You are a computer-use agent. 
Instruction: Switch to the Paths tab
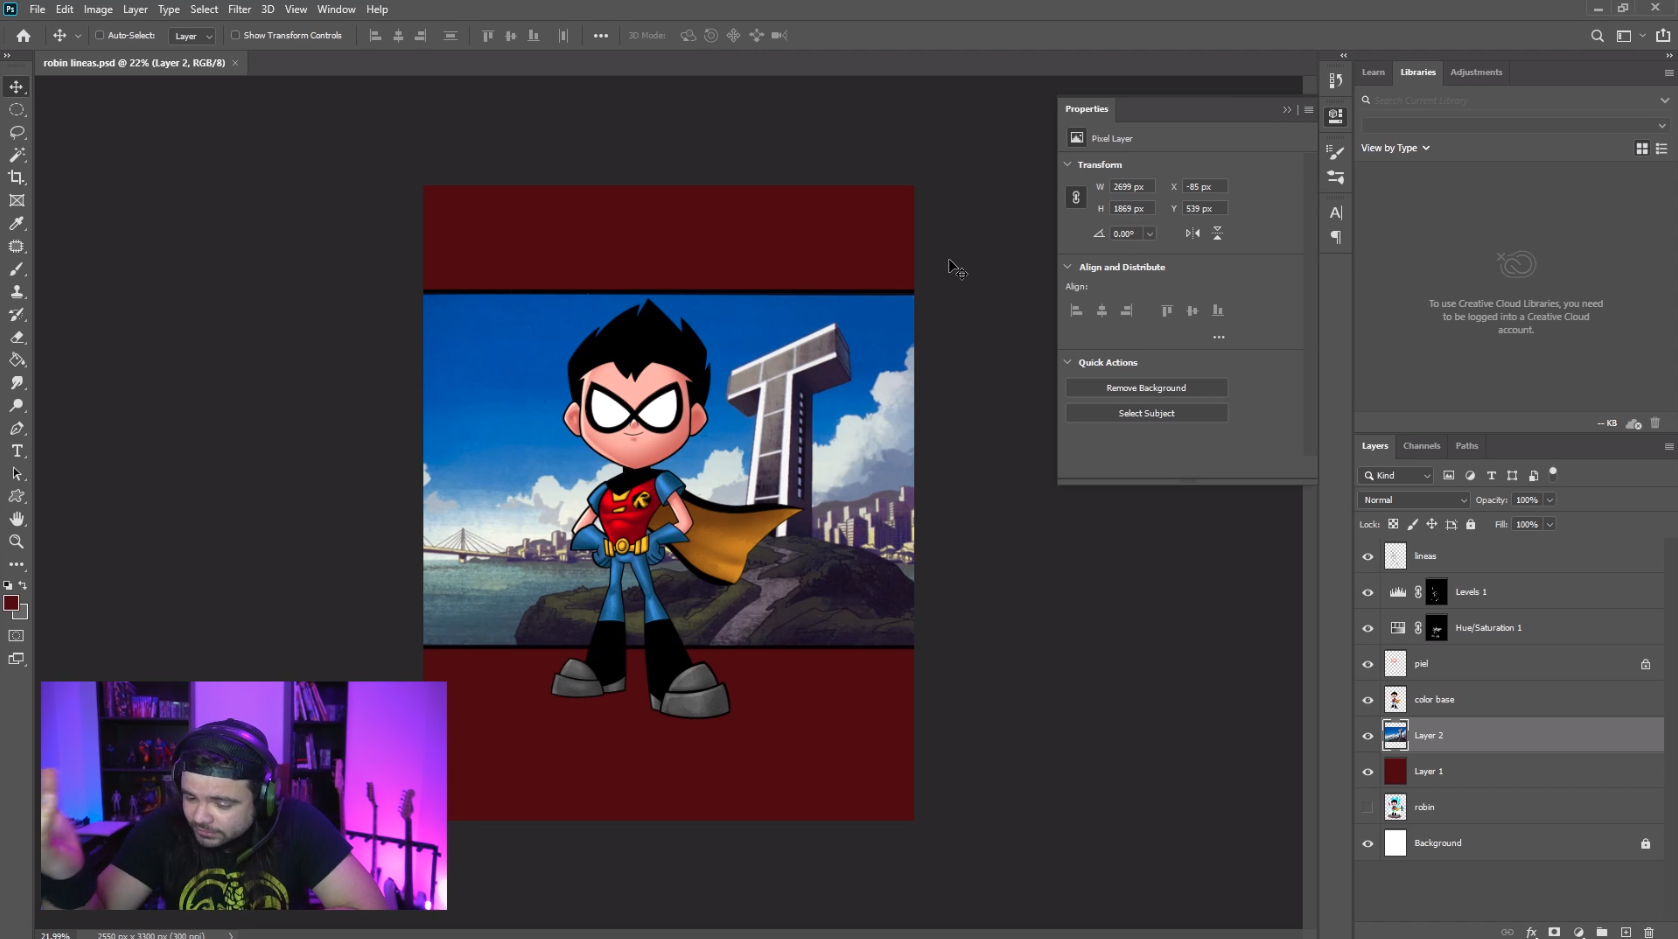pos(1466,446)
